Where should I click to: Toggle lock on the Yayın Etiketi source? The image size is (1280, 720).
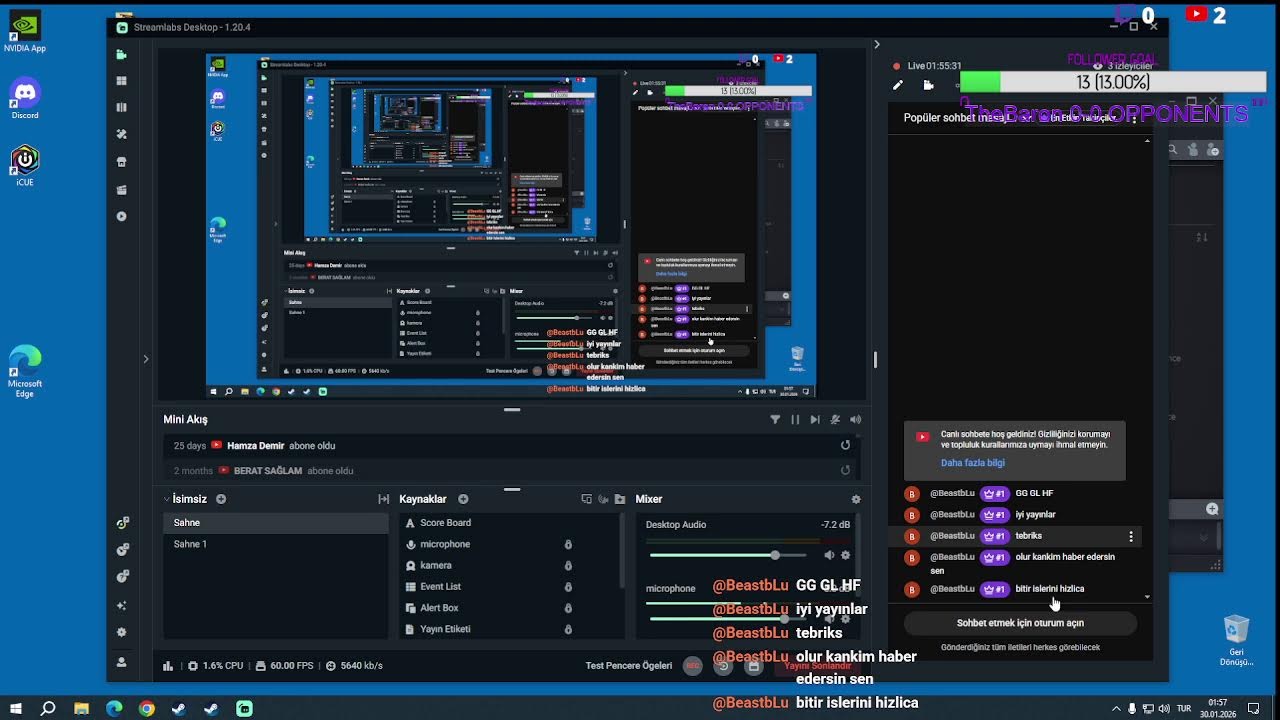pyautogui.click(x=568, y=629)
